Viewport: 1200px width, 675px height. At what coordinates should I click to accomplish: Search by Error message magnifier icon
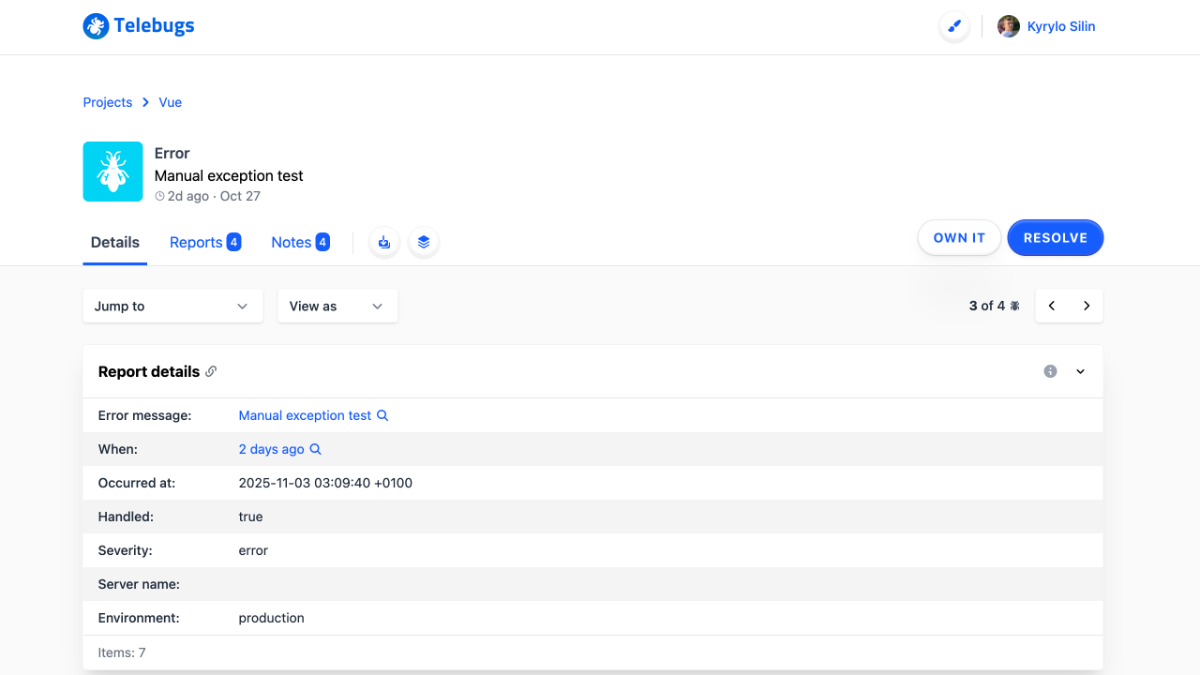(382, 416)
